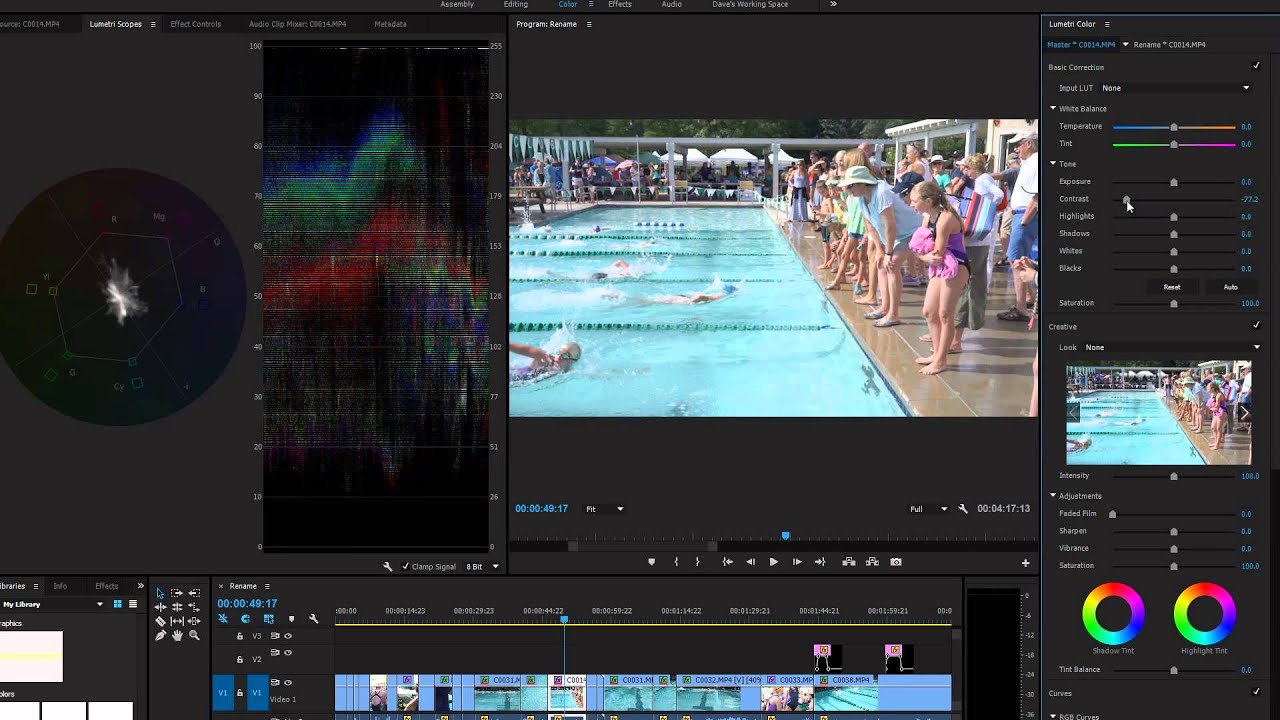
Task: Switch to Audio workspace
Action: click(672, 4)
